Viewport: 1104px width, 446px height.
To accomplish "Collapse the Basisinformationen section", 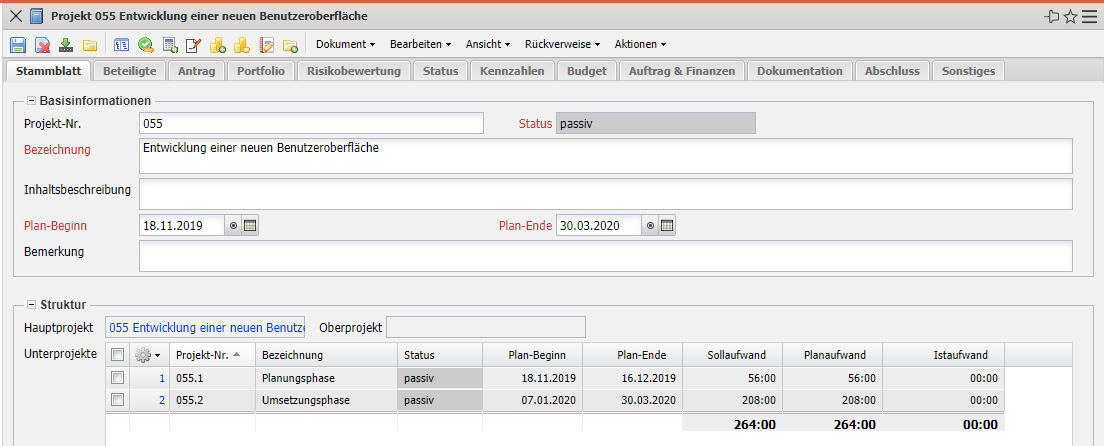I will (31, 101).
